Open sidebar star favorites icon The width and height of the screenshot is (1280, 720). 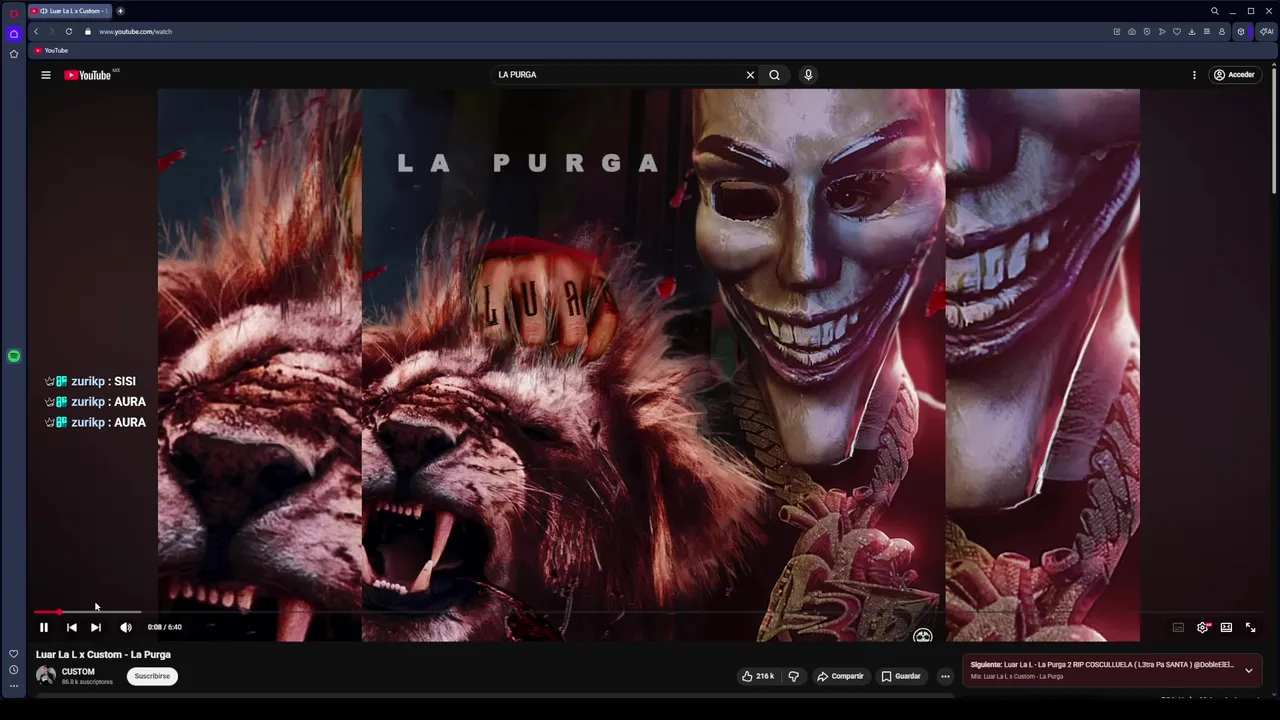(x=14, y=54)
